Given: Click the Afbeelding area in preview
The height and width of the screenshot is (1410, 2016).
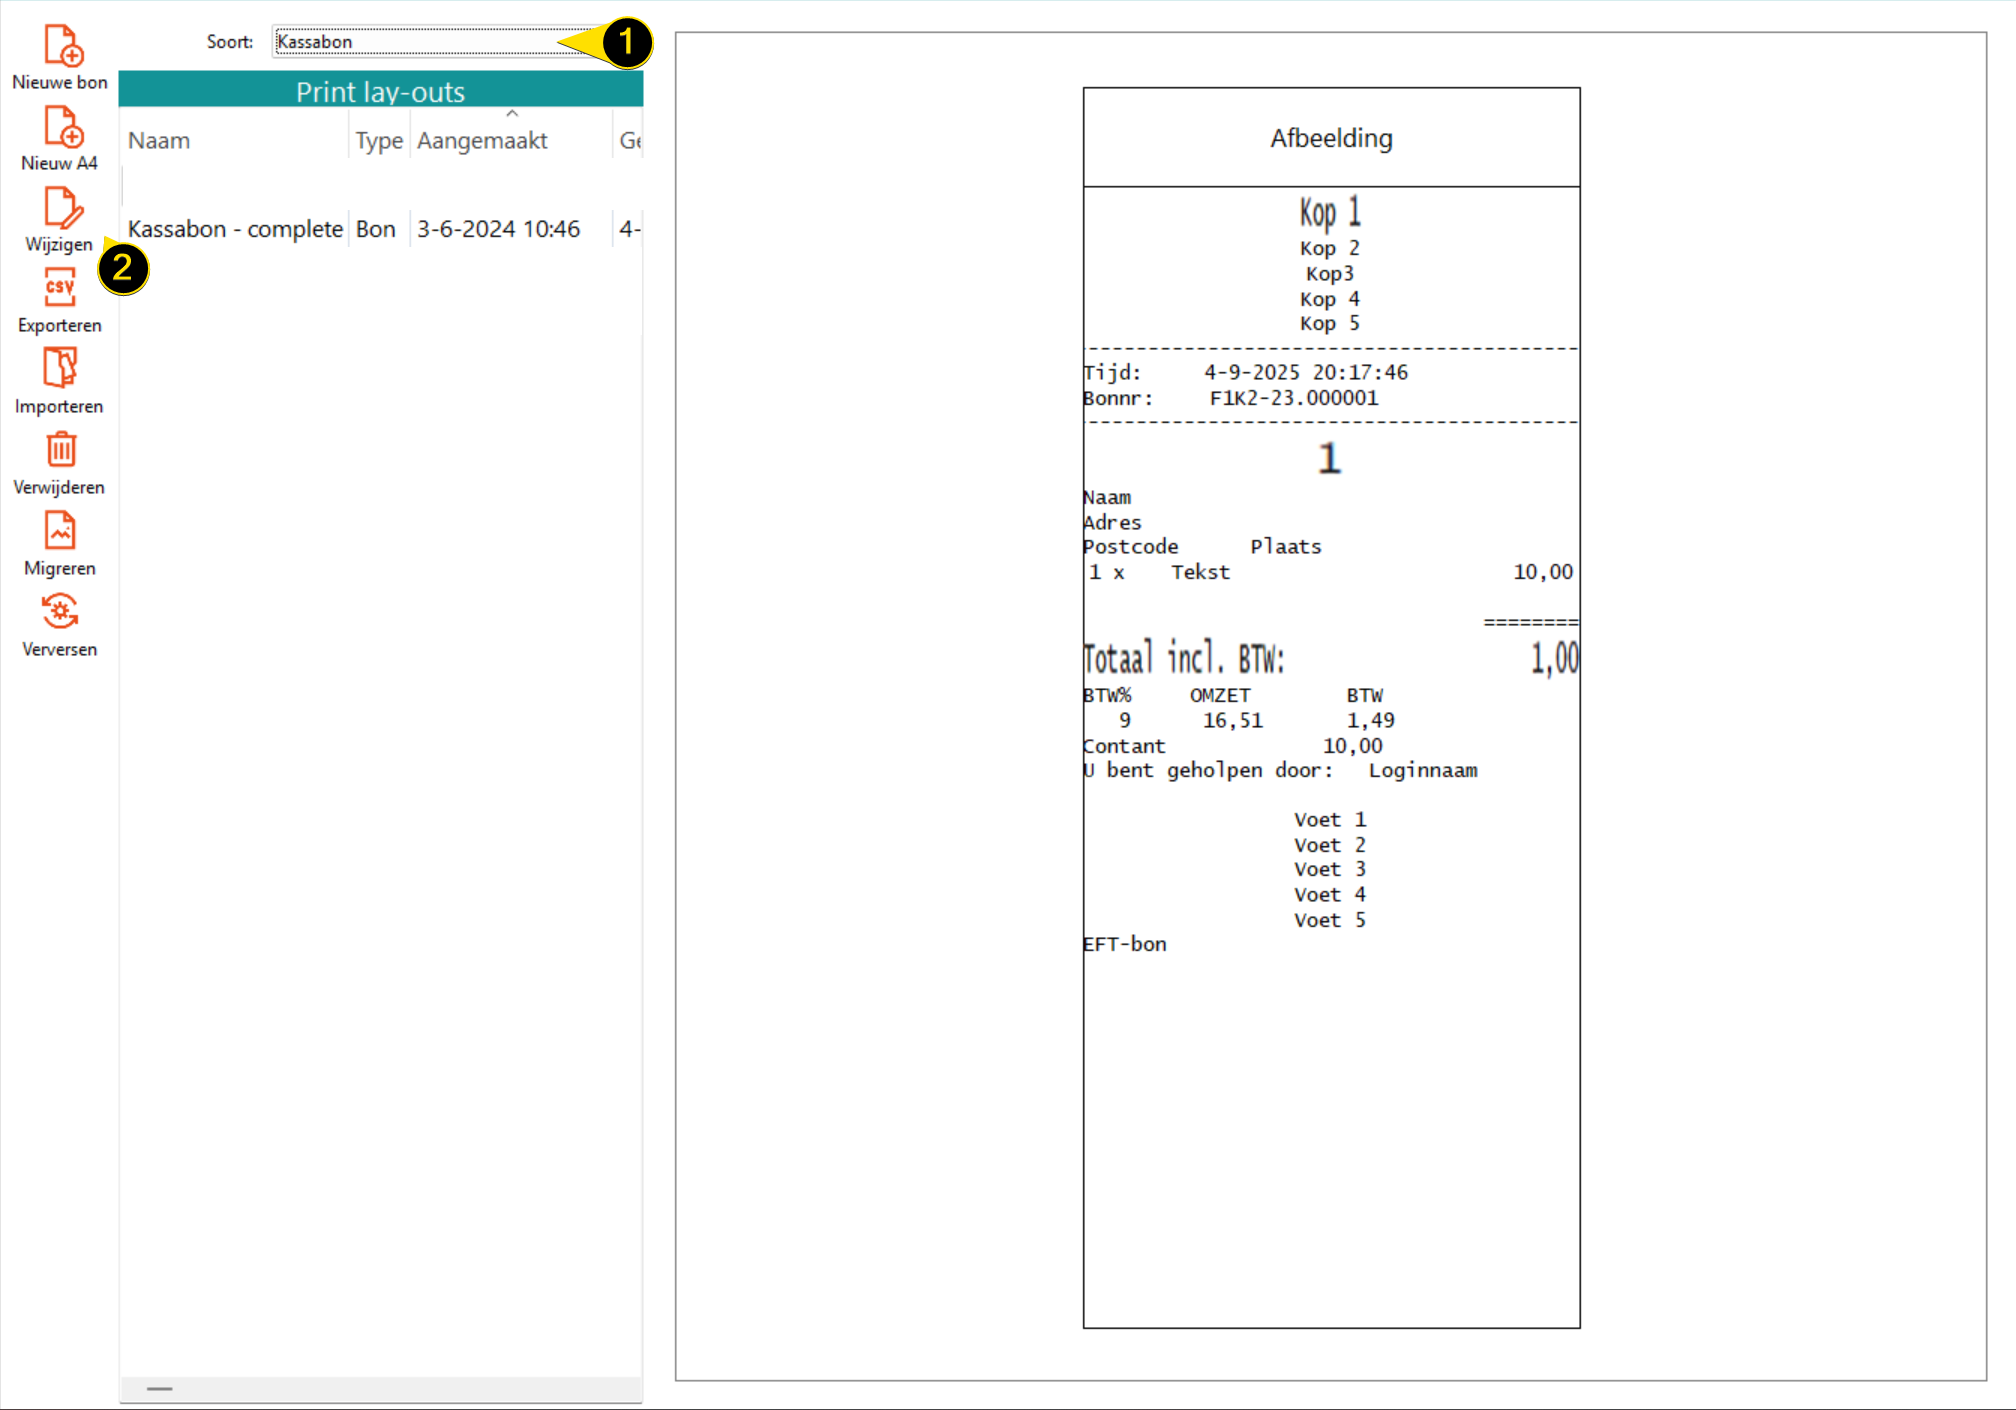Looking at the screenshot, I should [x=1330, y=138].
